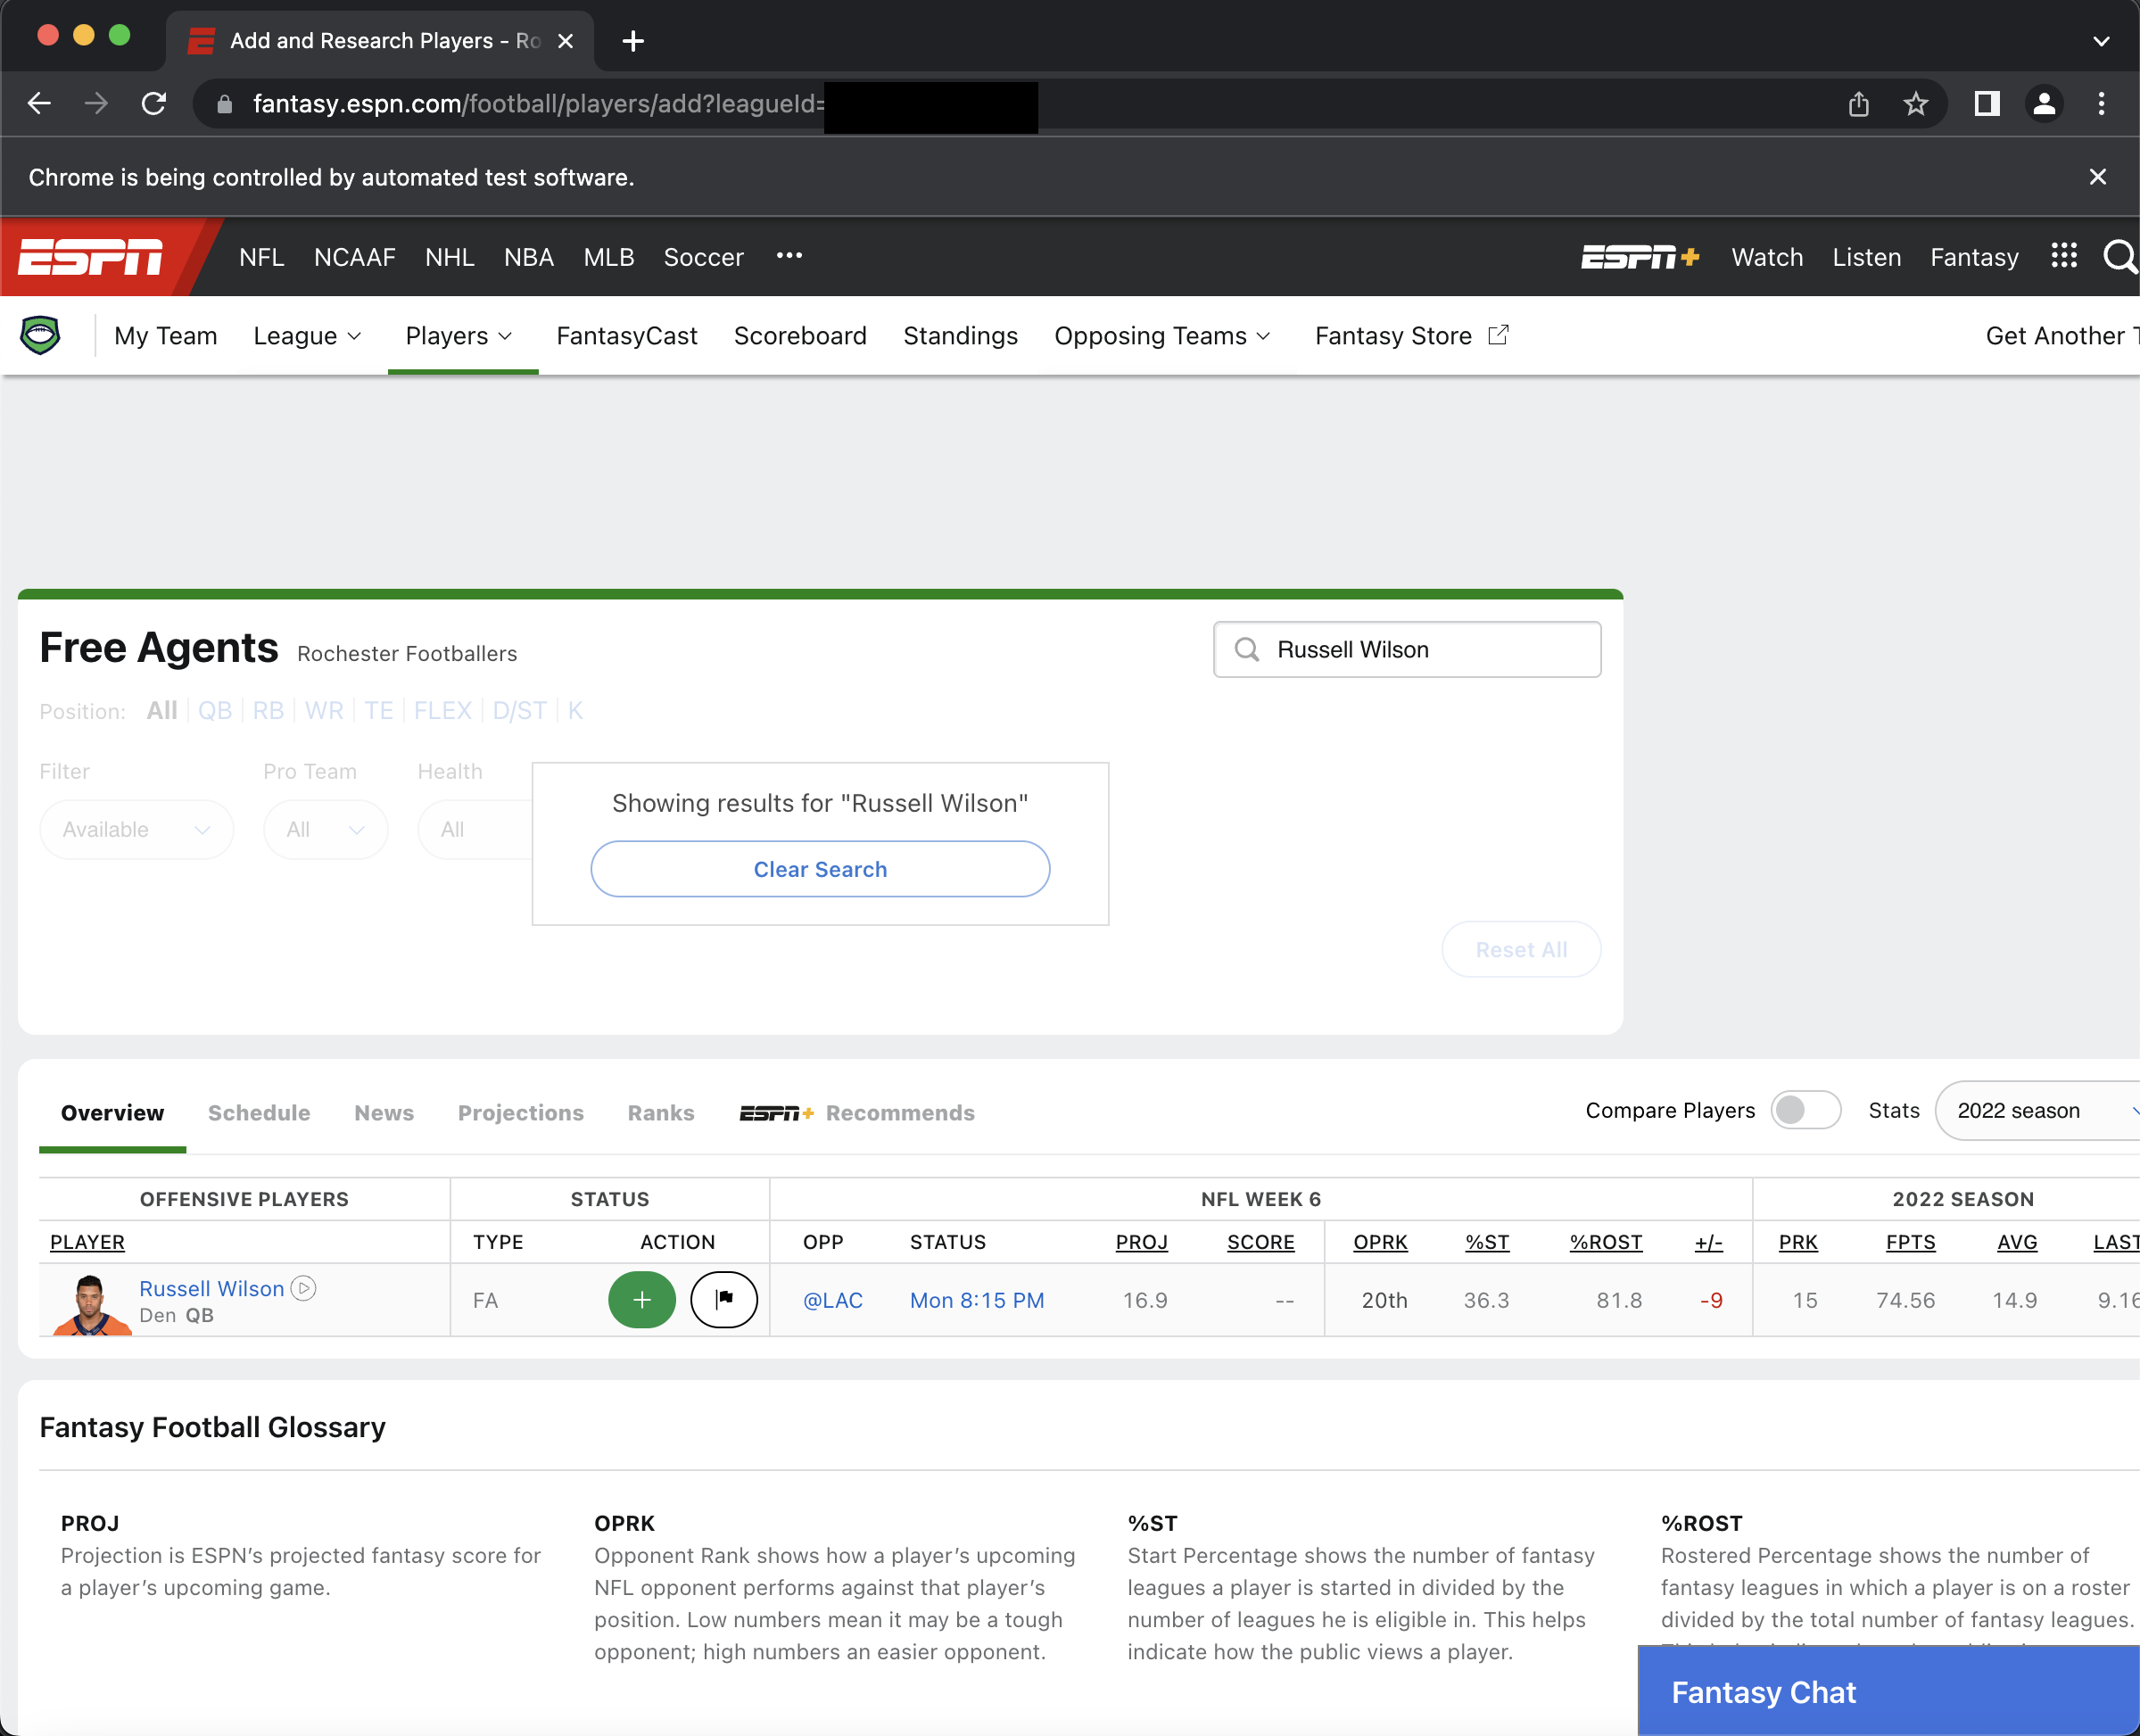
Task: Click the ESPN+ logo in header
Action: click(1640, 257)
